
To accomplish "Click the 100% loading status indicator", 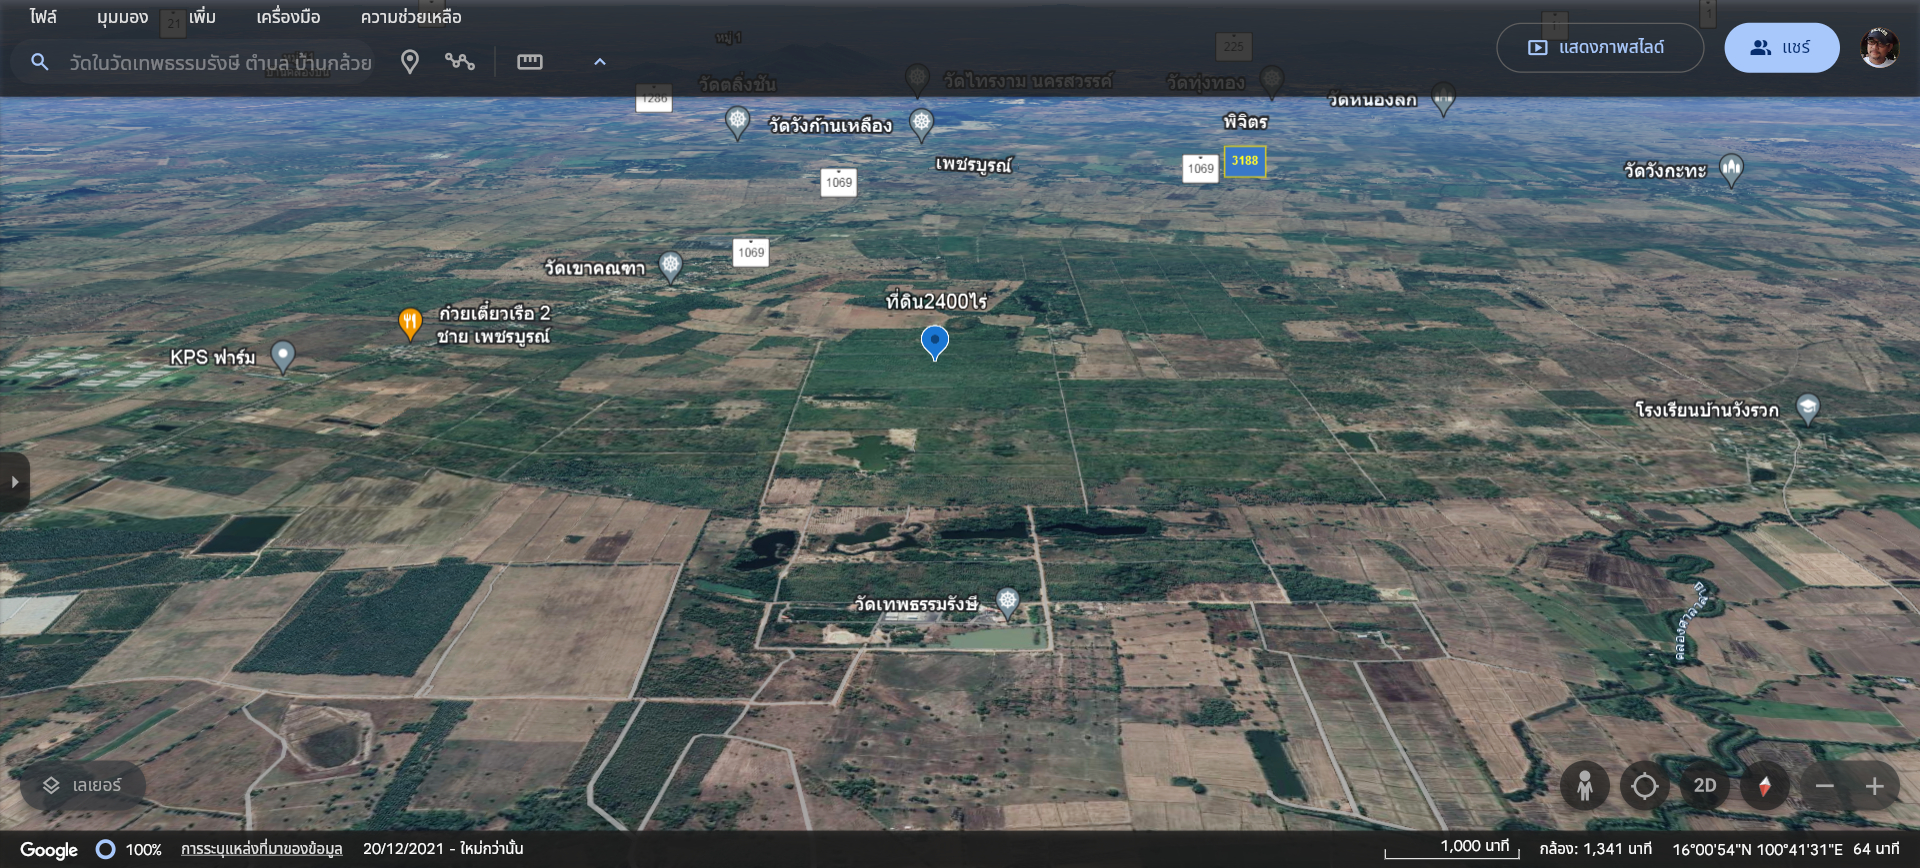I will pyautogui.click(x=129, y=850).
